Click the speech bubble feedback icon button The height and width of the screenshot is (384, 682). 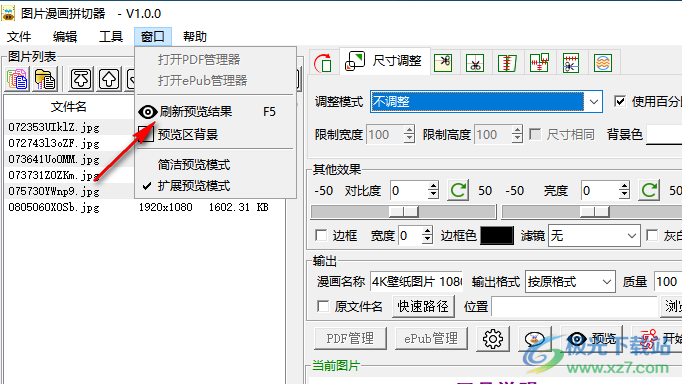535,339
